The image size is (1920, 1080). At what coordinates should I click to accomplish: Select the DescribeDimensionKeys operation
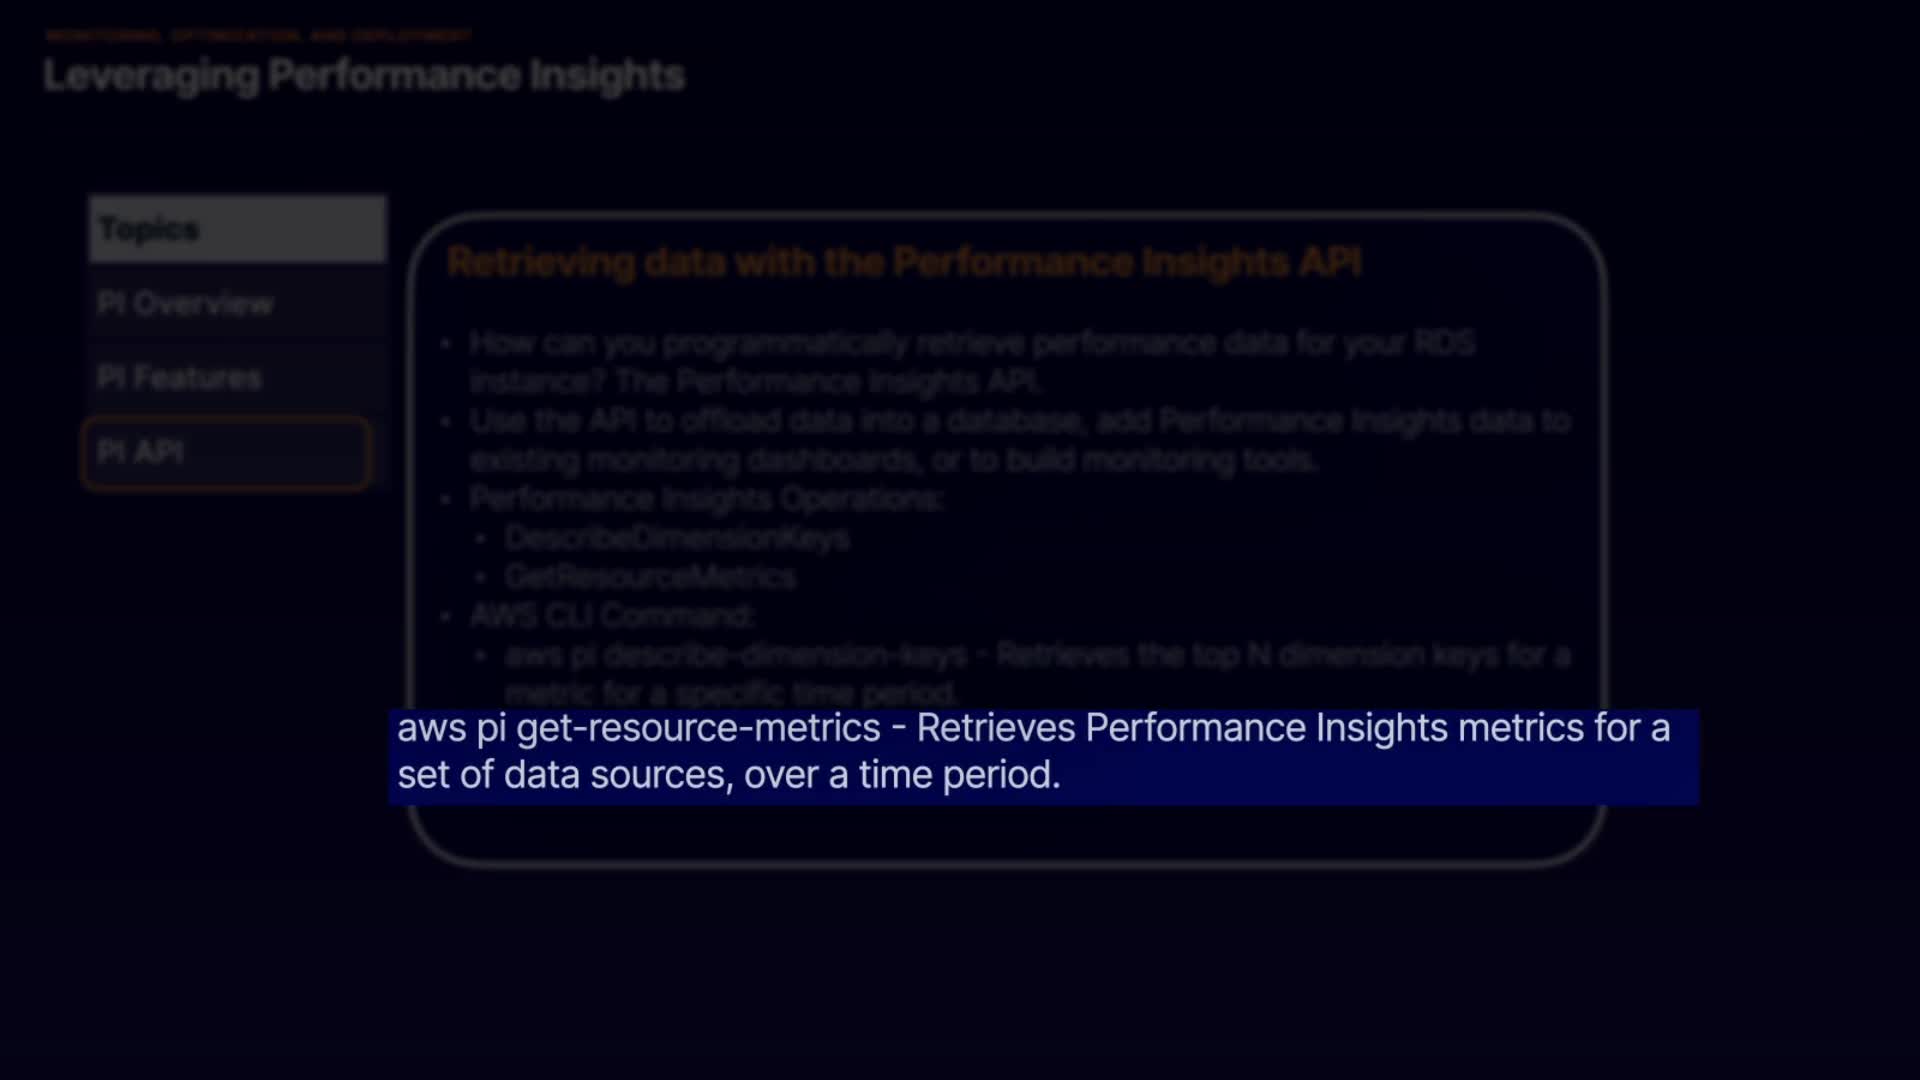[677, 538]
